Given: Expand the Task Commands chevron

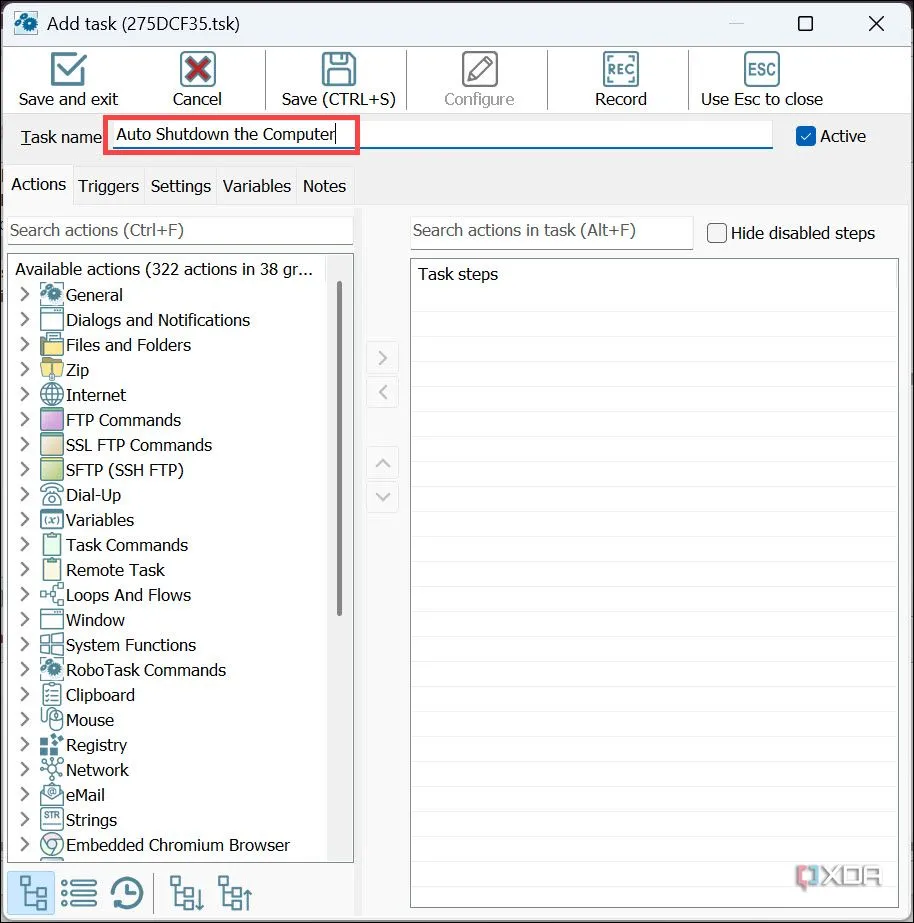Looking at the screenshot, I should (x=24, y=544).
